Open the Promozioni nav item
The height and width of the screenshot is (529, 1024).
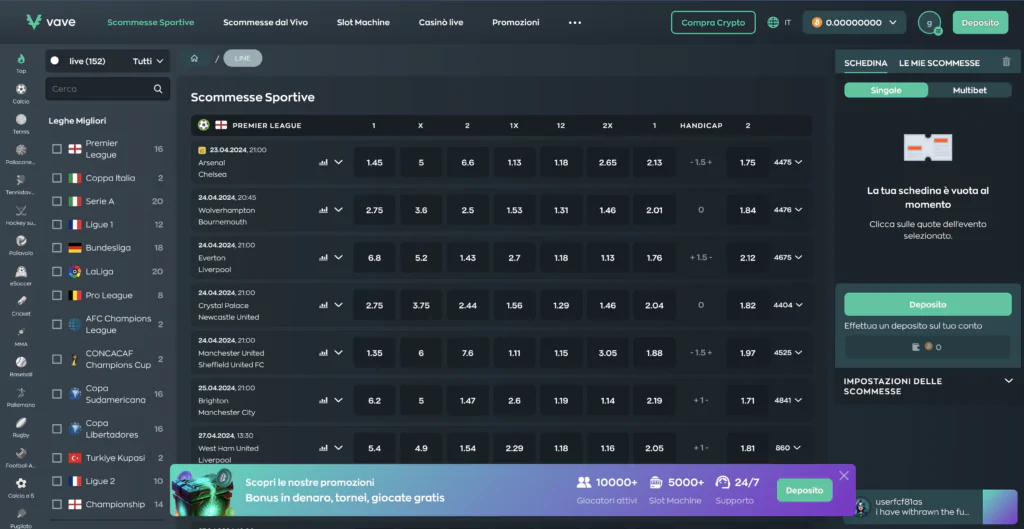[x=516, y=22]
